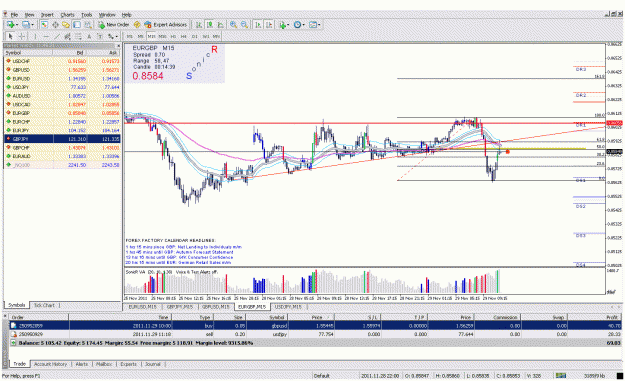Switch chart to candlesticks style

[x=209, y=25]
